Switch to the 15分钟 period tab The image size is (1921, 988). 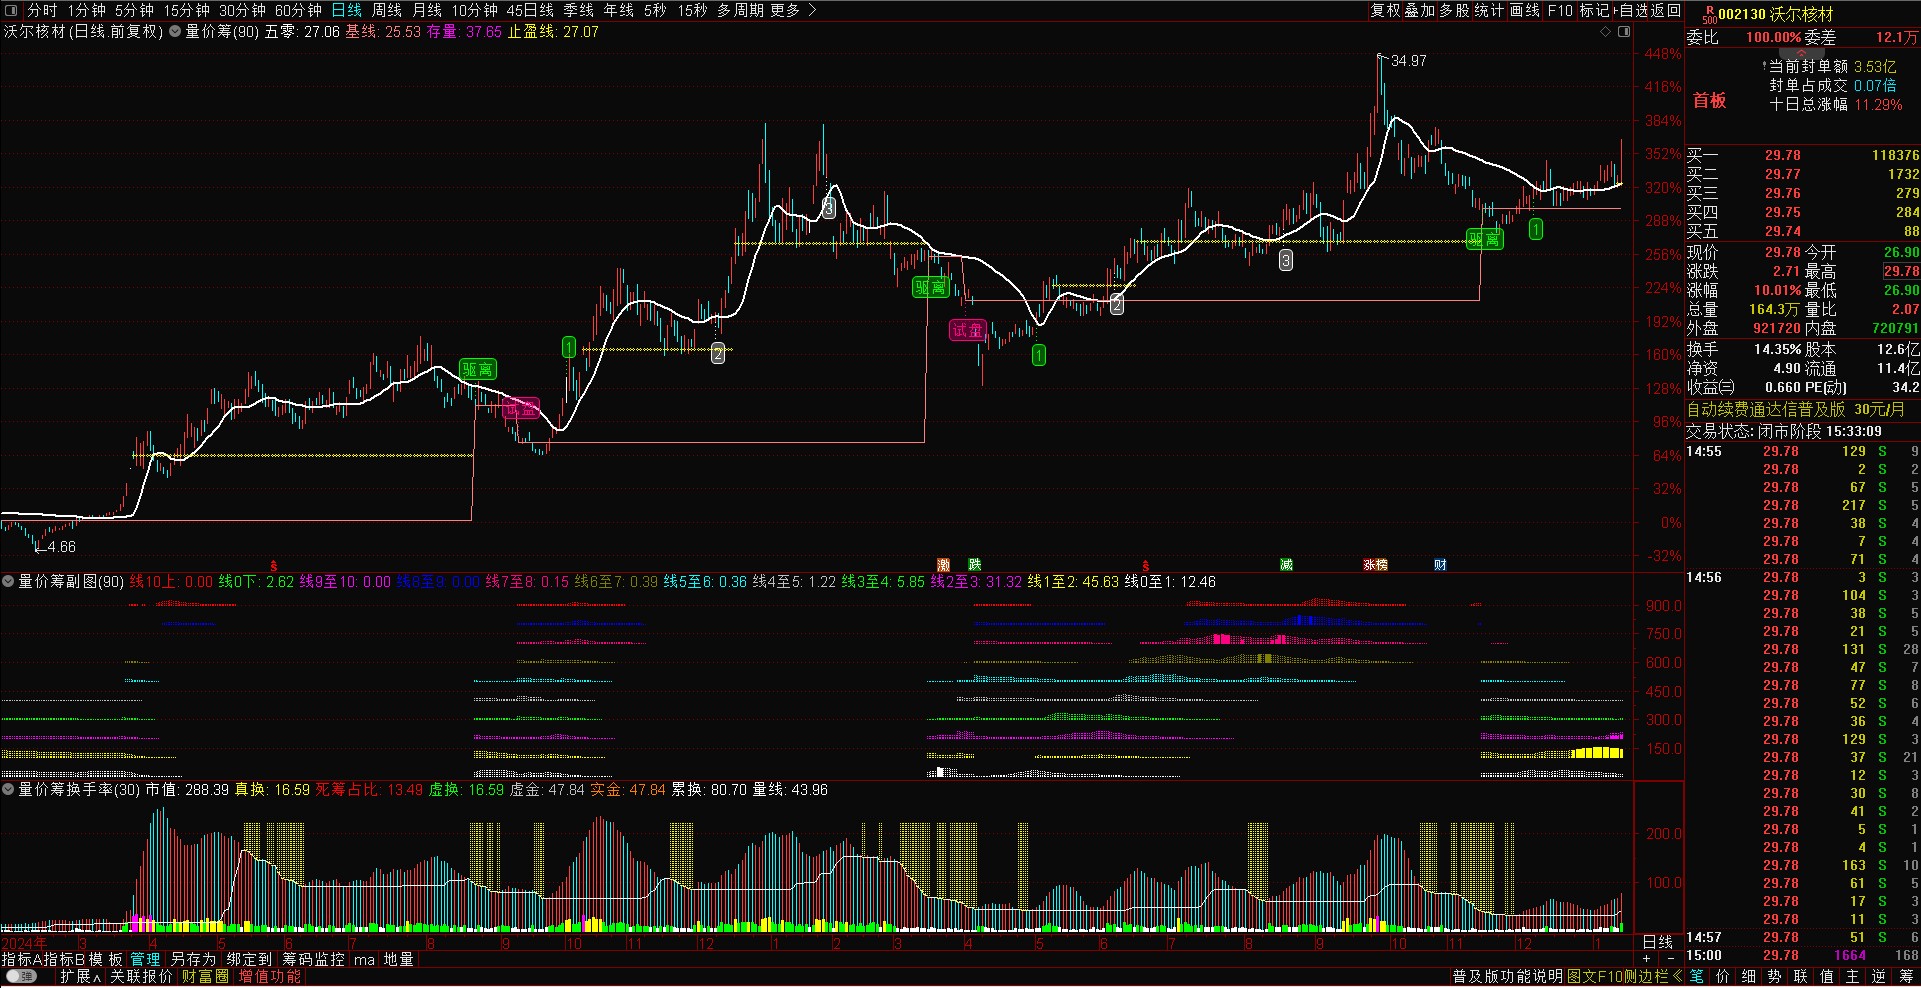click(x=186, y=10)
